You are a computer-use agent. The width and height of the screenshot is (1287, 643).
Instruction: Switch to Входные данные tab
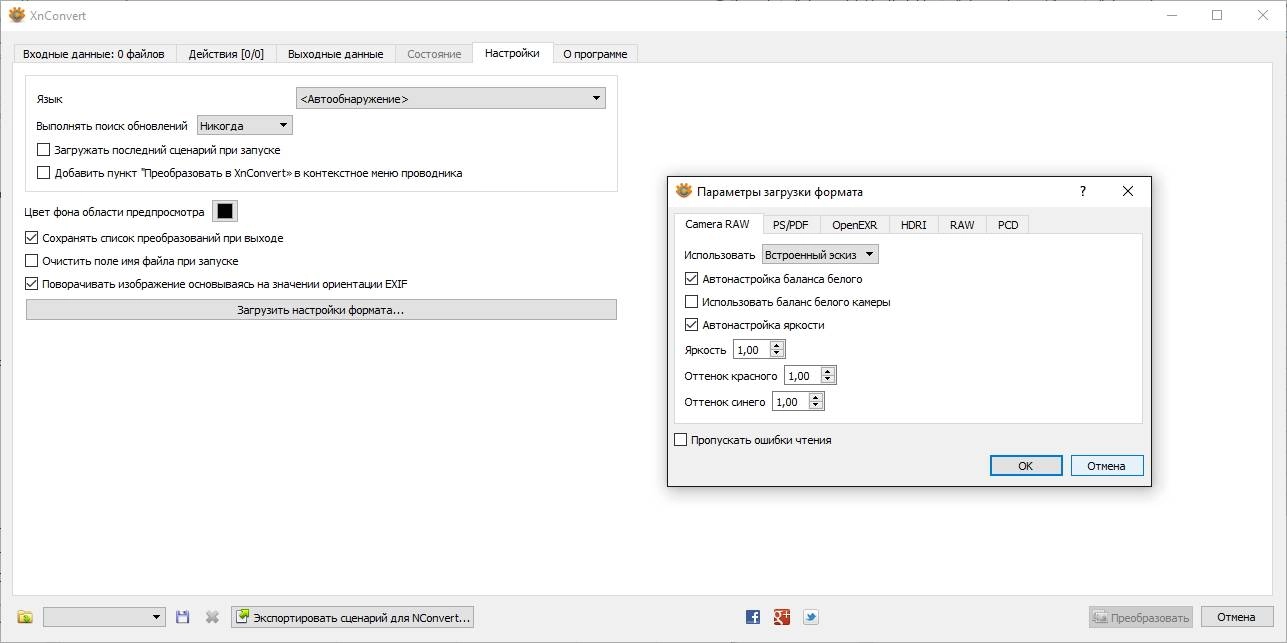(x=94, y=54)
